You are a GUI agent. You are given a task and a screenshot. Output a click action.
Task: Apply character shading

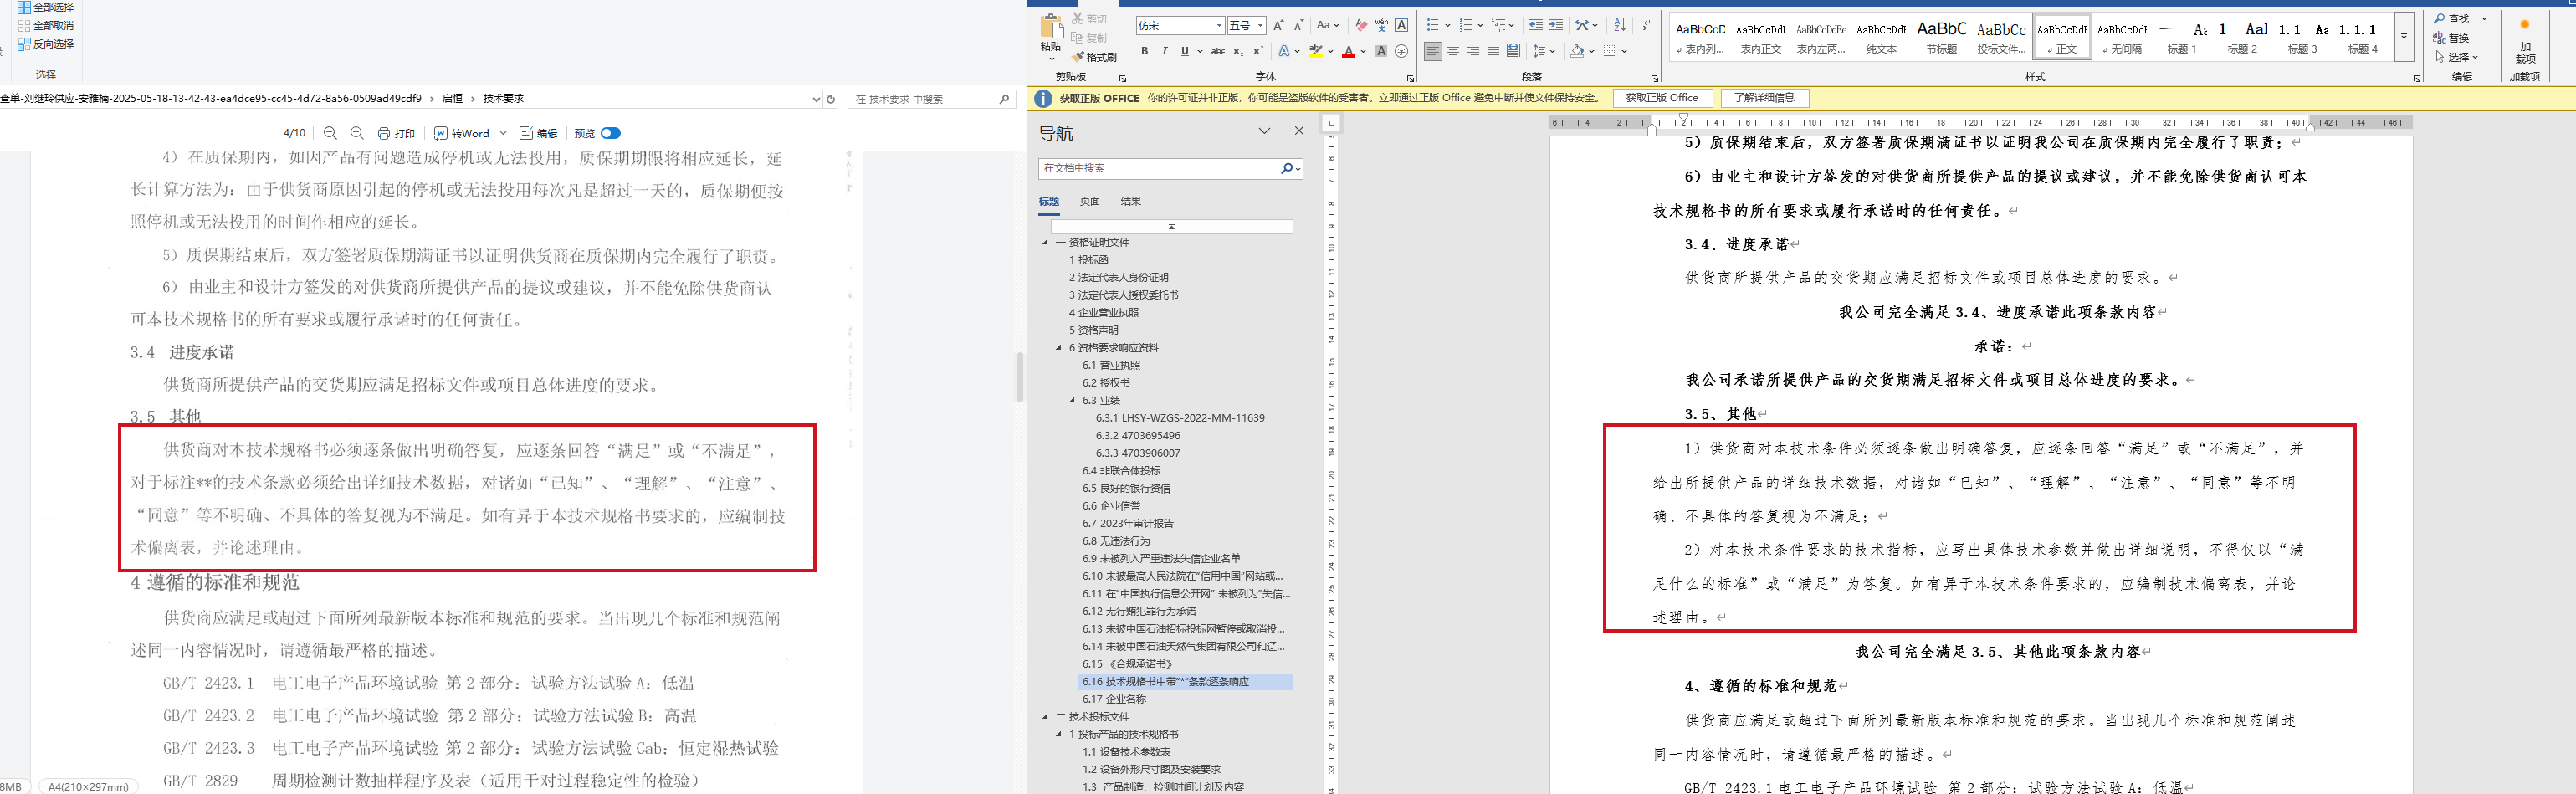point(1381,51)
